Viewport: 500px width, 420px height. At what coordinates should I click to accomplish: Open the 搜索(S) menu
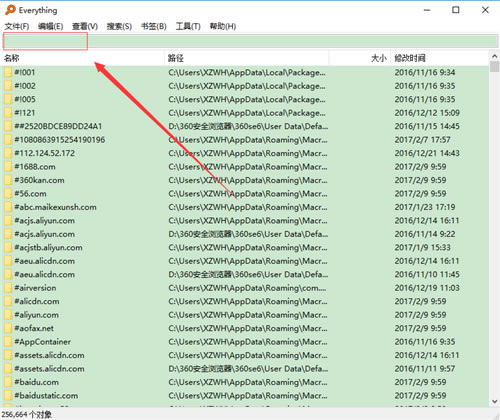119,26
